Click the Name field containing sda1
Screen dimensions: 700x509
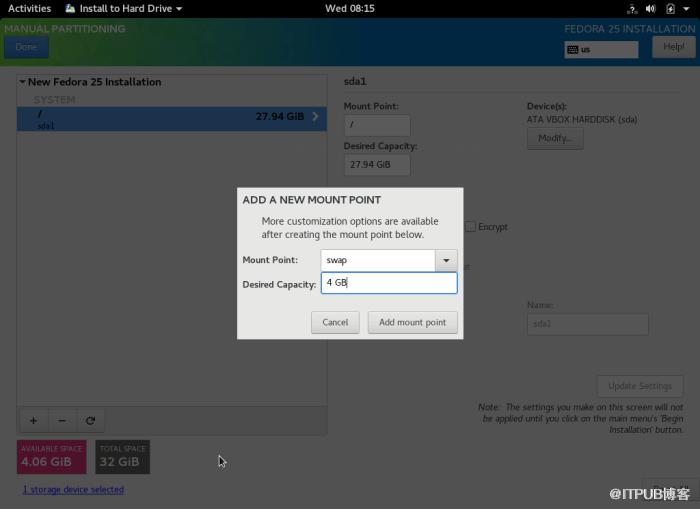click(x=588, y=324)
